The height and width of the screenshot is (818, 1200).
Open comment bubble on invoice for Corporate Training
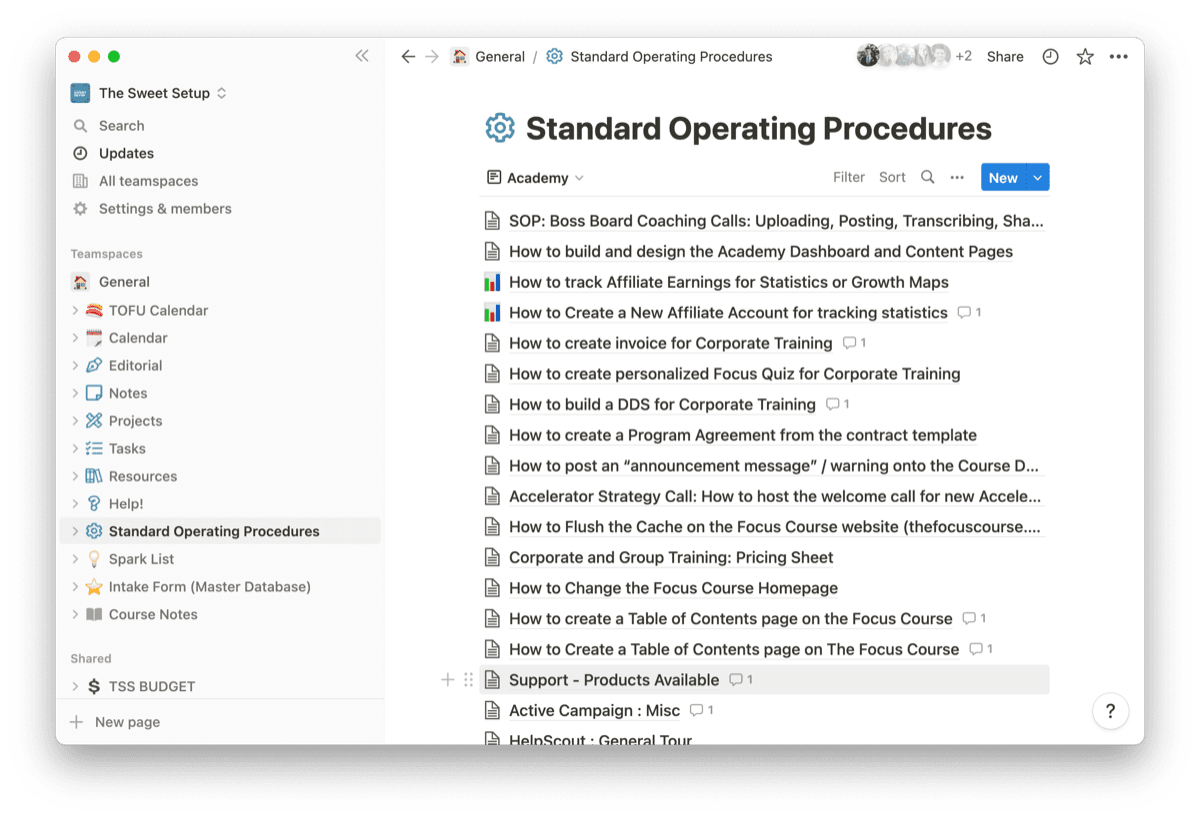854,343
